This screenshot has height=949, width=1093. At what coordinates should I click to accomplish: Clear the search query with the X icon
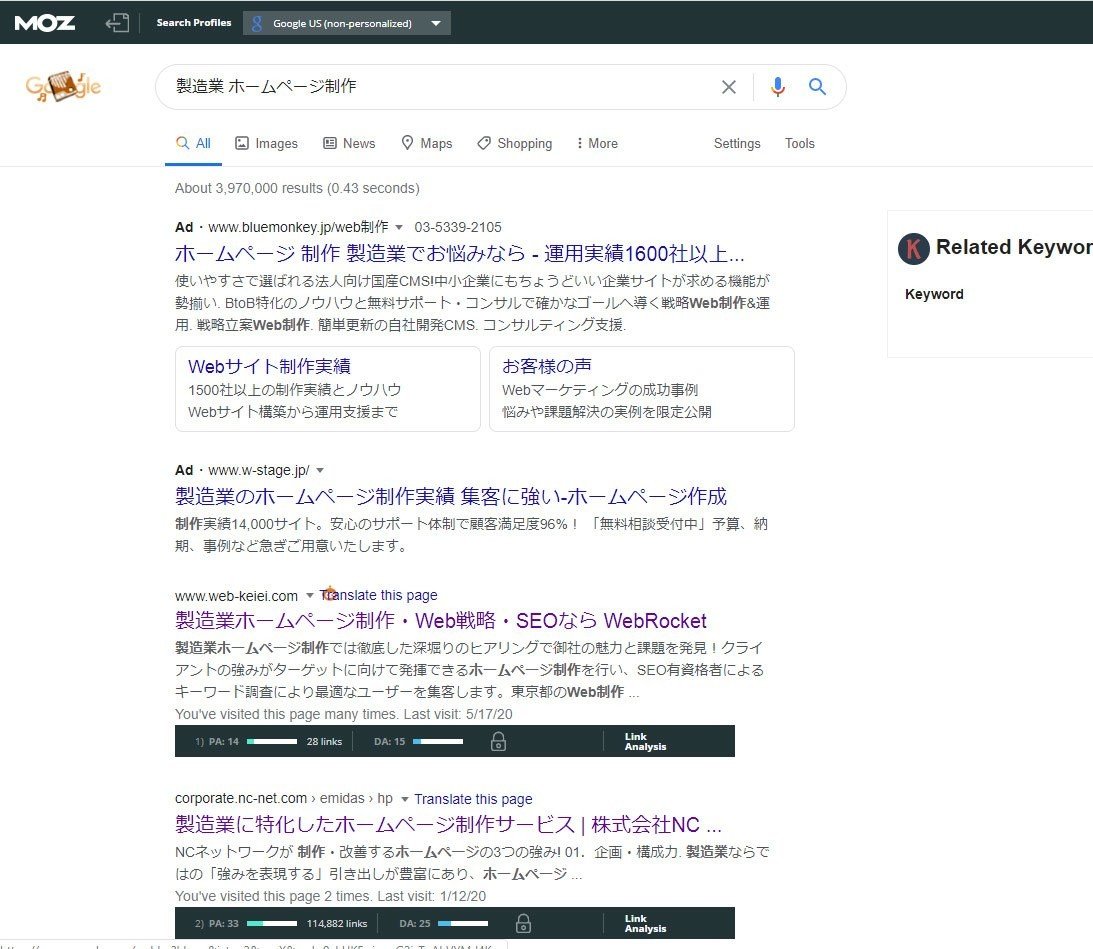click(728, 86)
